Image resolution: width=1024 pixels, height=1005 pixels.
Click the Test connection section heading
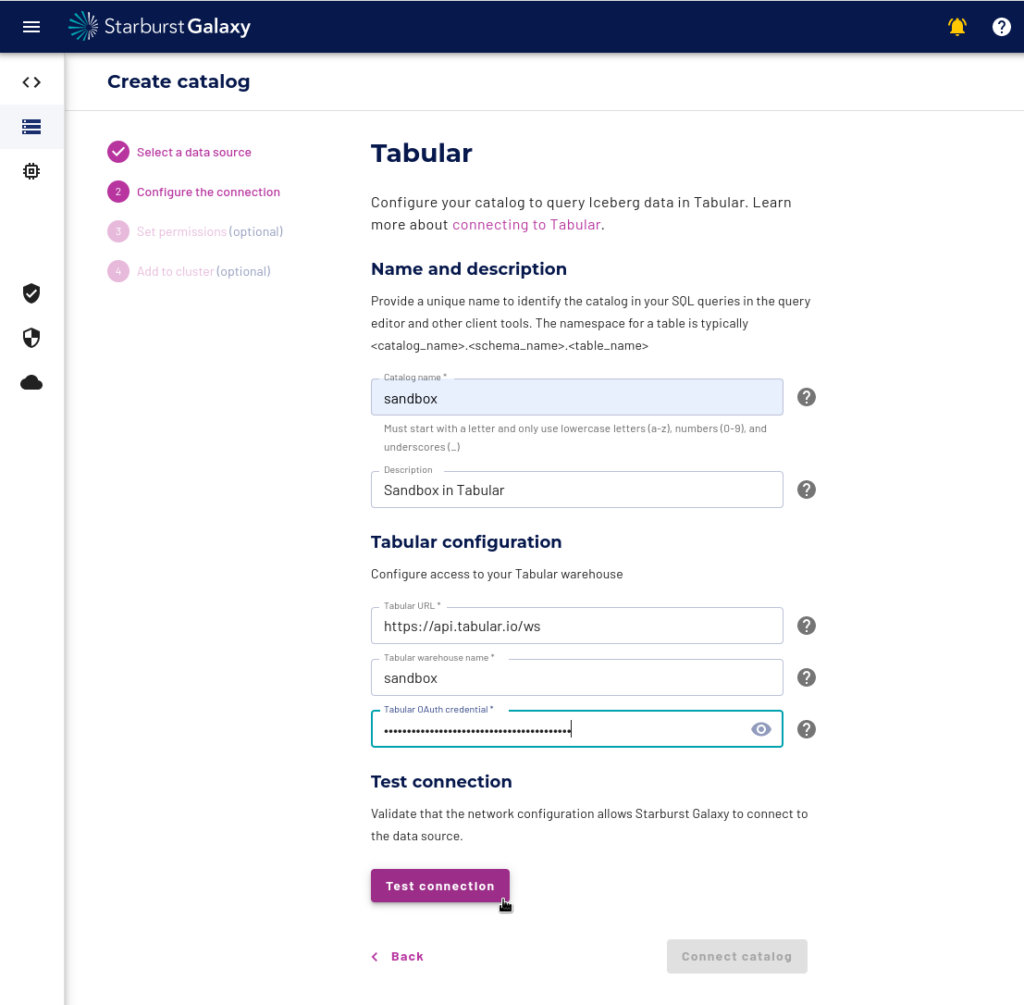[441, 782]
